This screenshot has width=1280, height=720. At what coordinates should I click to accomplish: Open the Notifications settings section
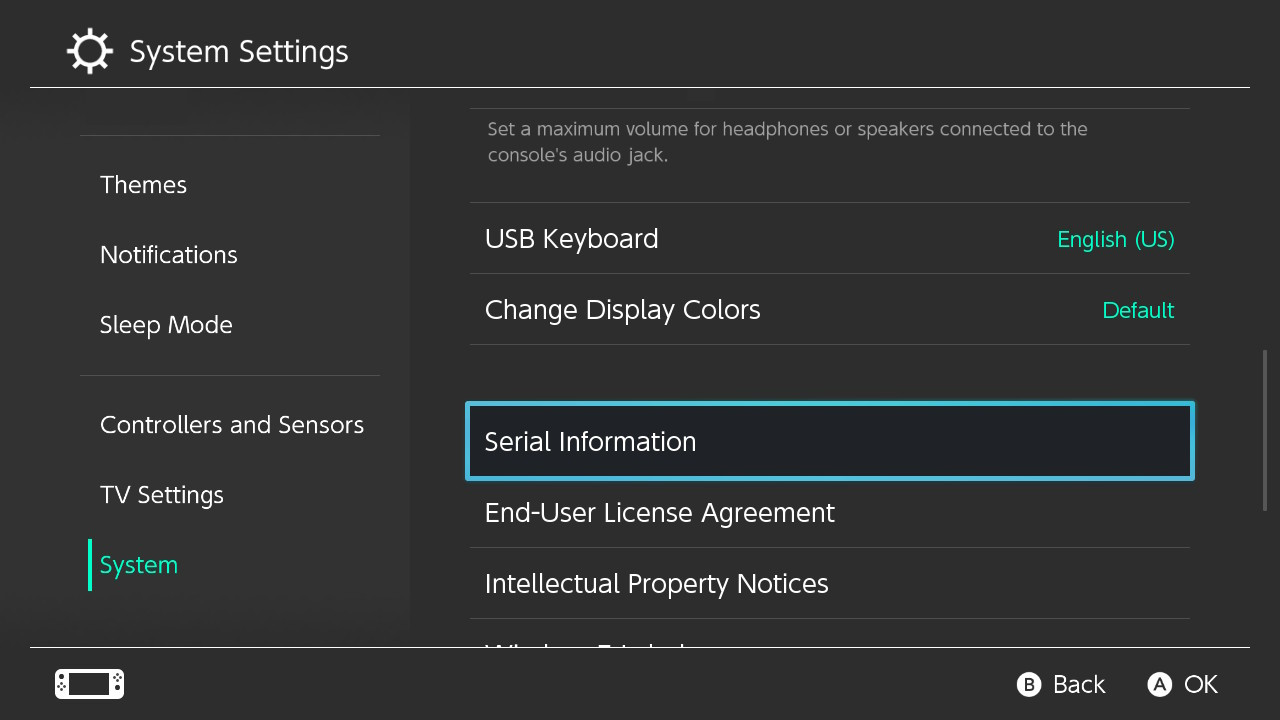coord(168,254)
